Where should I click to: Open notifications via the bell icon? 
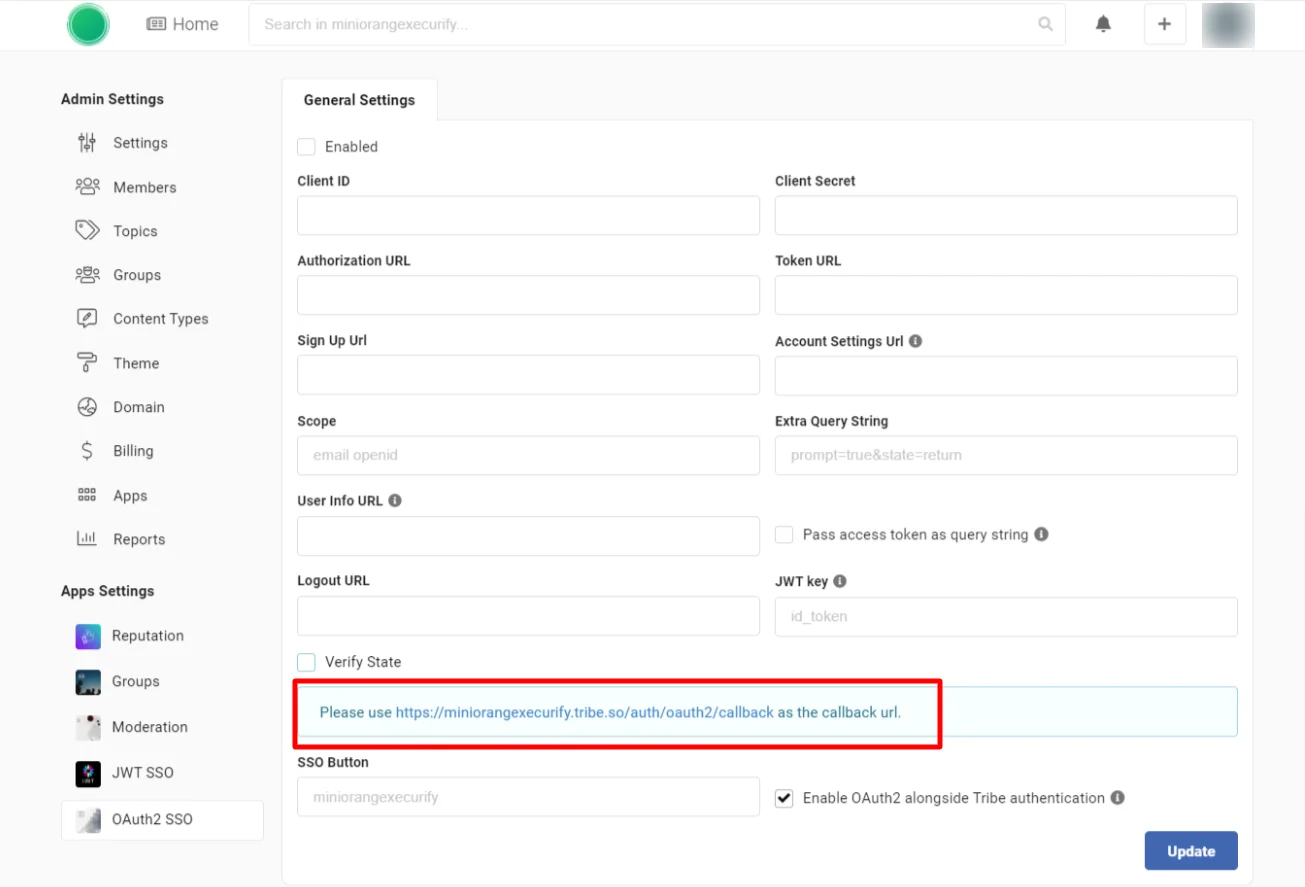pyautogui.click(x=1102, y=23)
